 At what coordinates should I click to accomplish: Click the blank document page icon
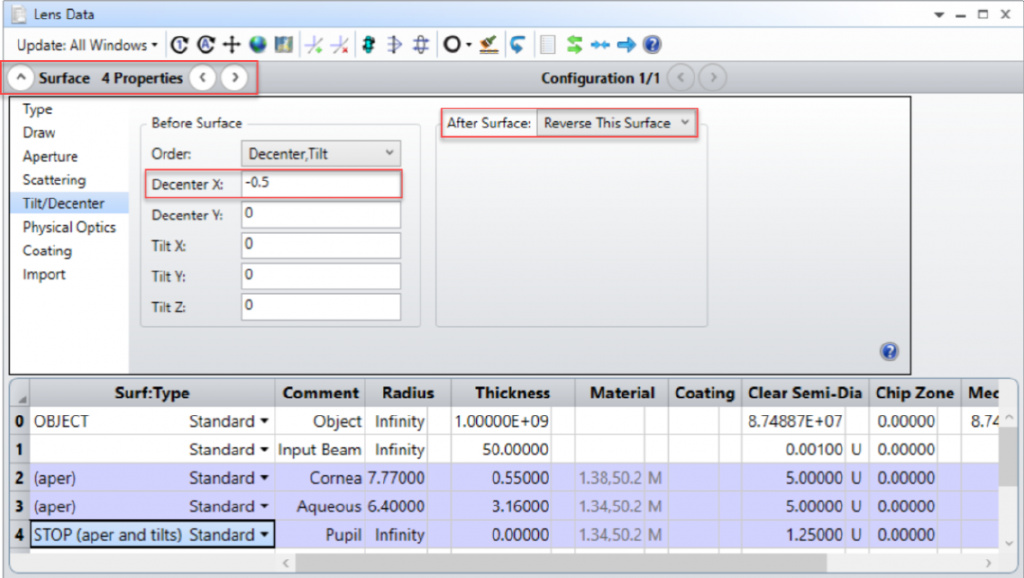(x=548, y=44)
